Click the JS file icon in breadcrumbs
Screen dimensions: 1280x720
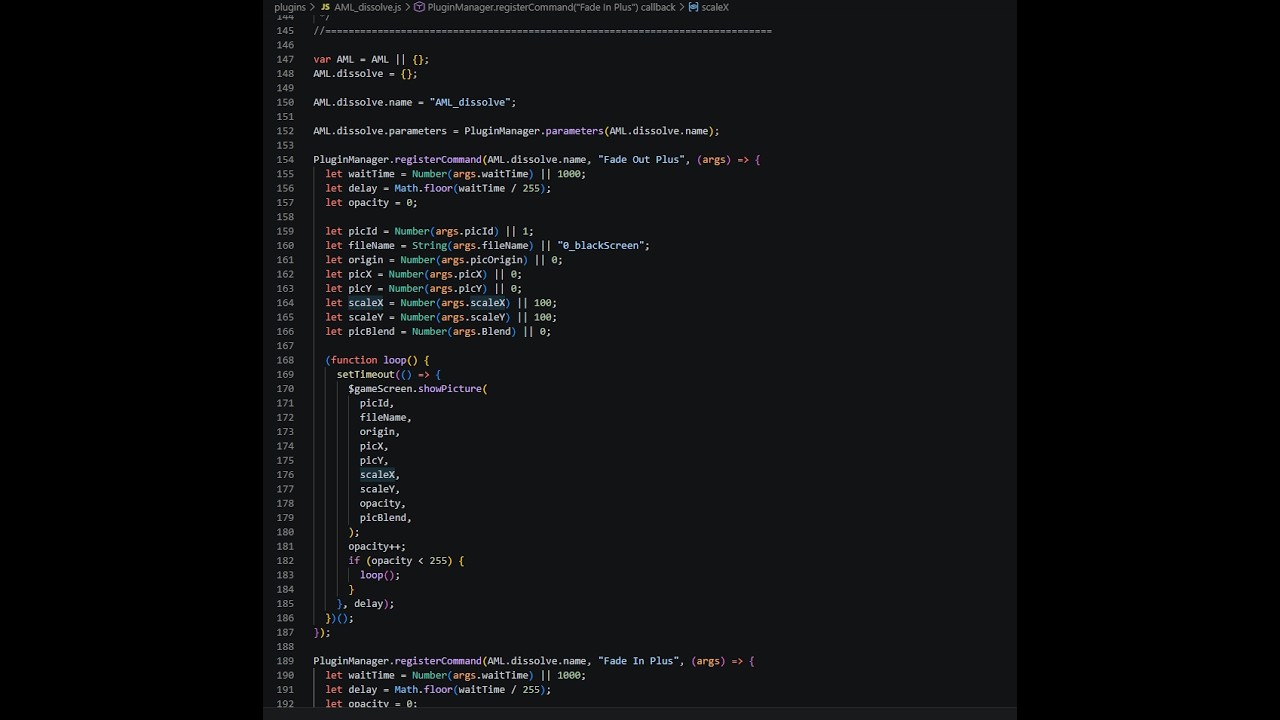click(325, 7)
